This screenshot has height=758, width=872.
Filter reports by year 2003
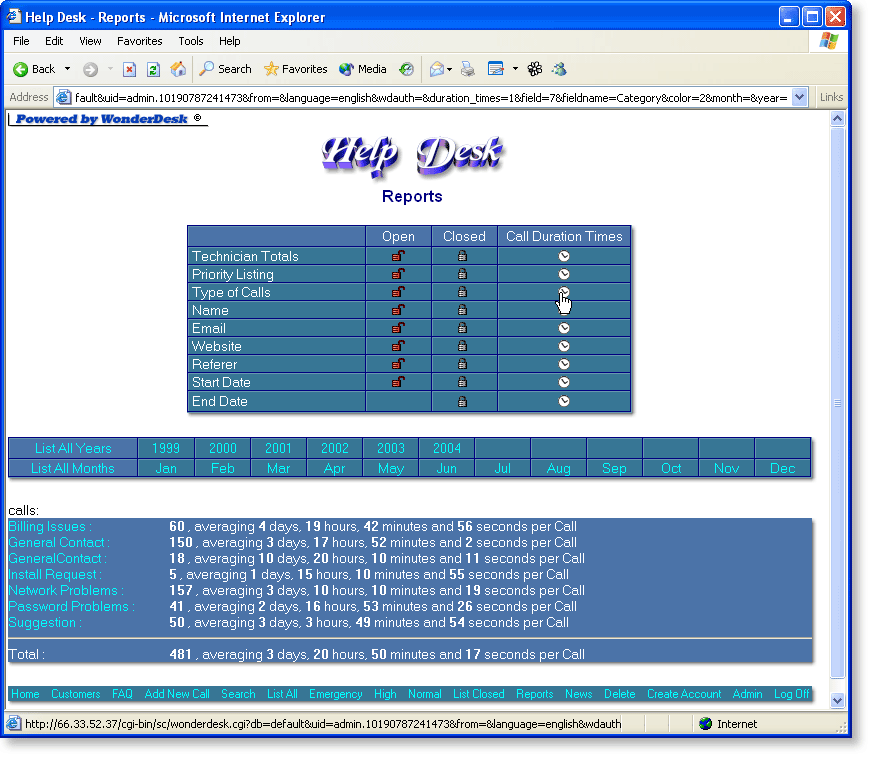(391, 448)
